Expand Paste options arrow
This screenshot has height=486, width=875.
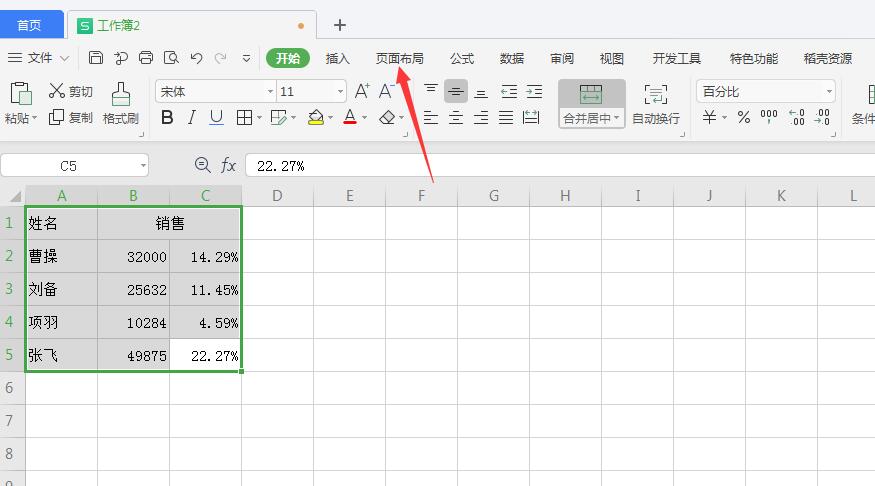[35, 118]
